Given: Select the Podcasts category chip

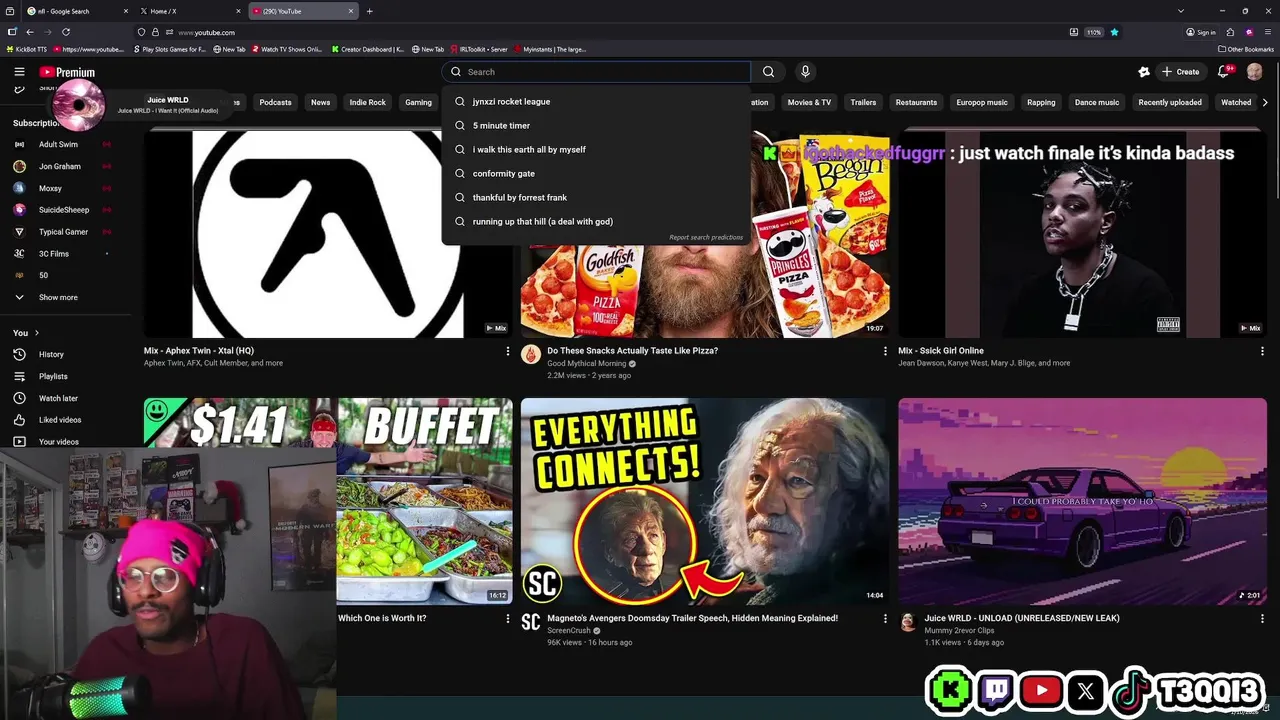Looking at the screenshot, I should pyautogui.click(x=275, y=102).
